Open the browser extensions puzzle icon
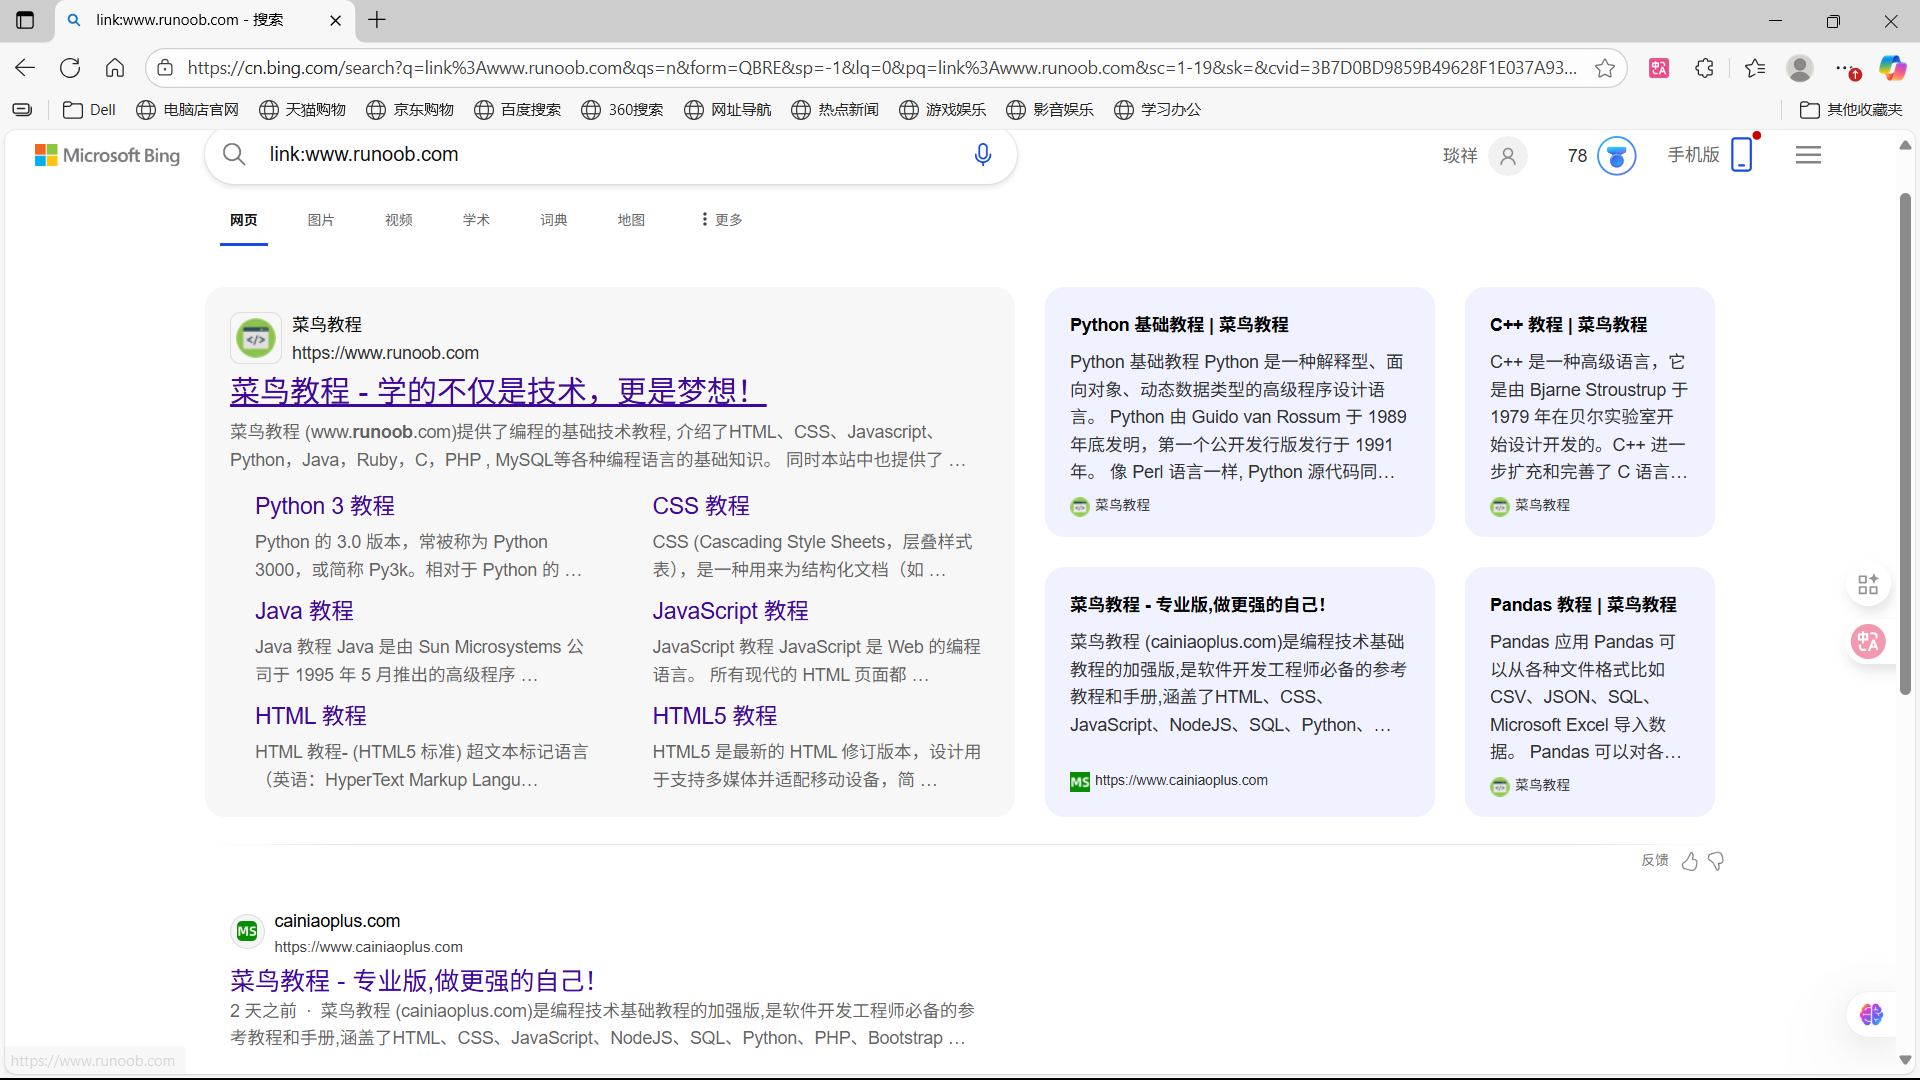This screenshot has width=1920, height=1080. click(x=1704, y=67)
